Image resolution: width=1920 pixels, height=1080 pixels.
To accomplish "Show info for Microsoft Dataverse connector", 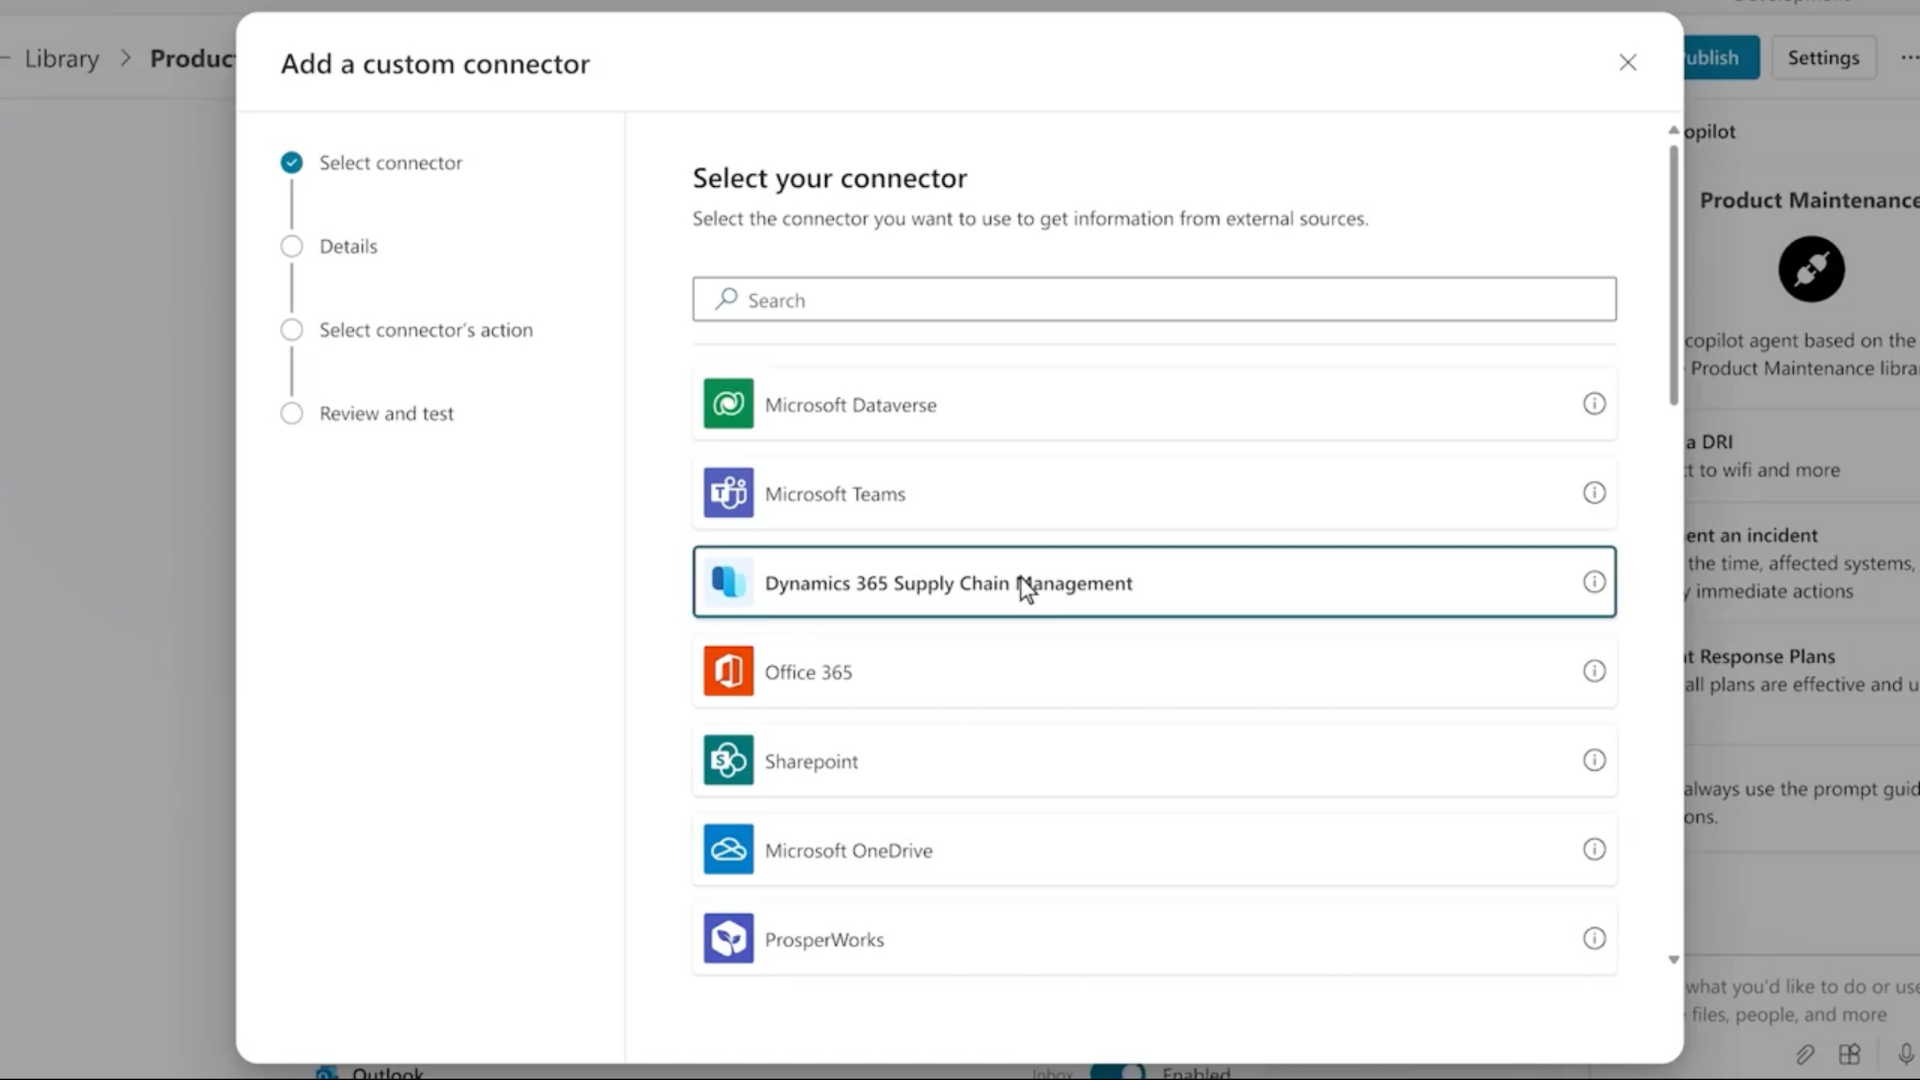I will (1594, 404).
